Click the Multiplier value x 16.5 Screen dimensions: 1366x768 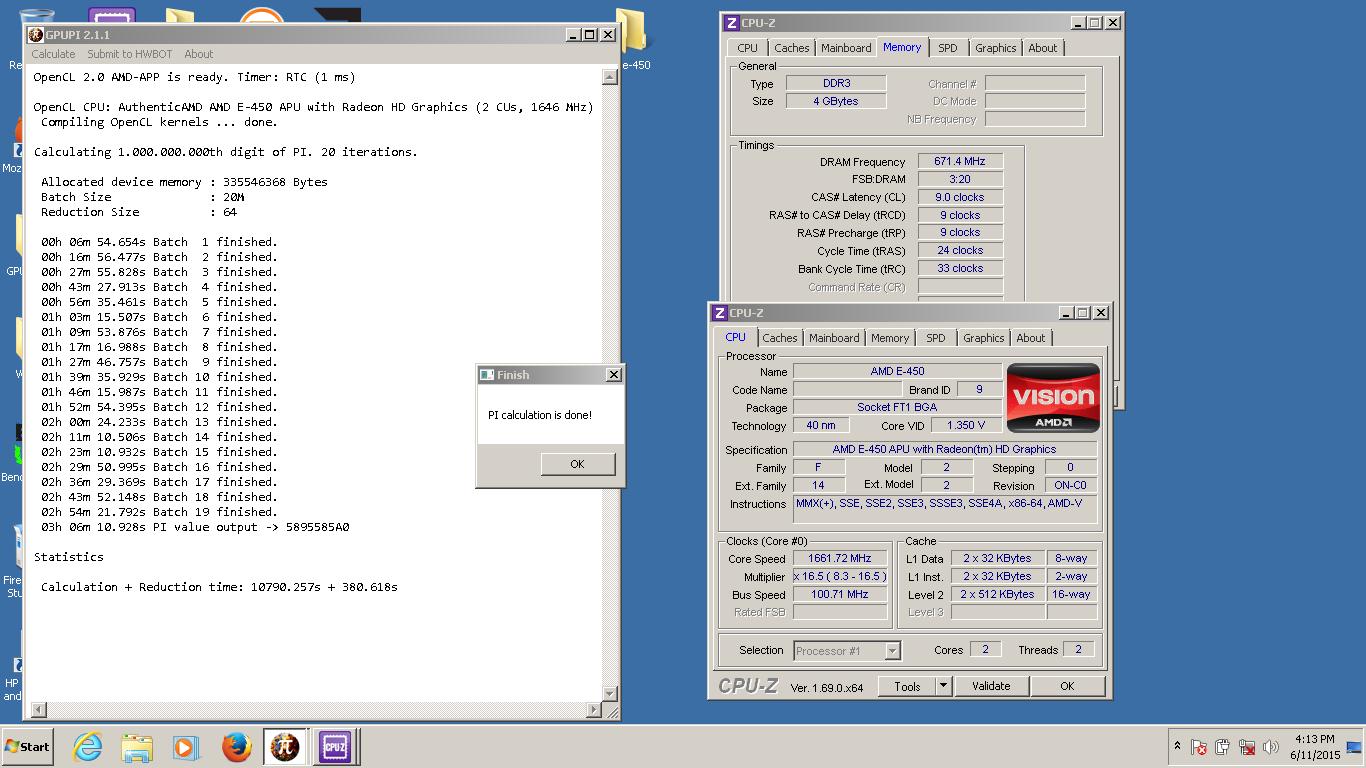840,577
